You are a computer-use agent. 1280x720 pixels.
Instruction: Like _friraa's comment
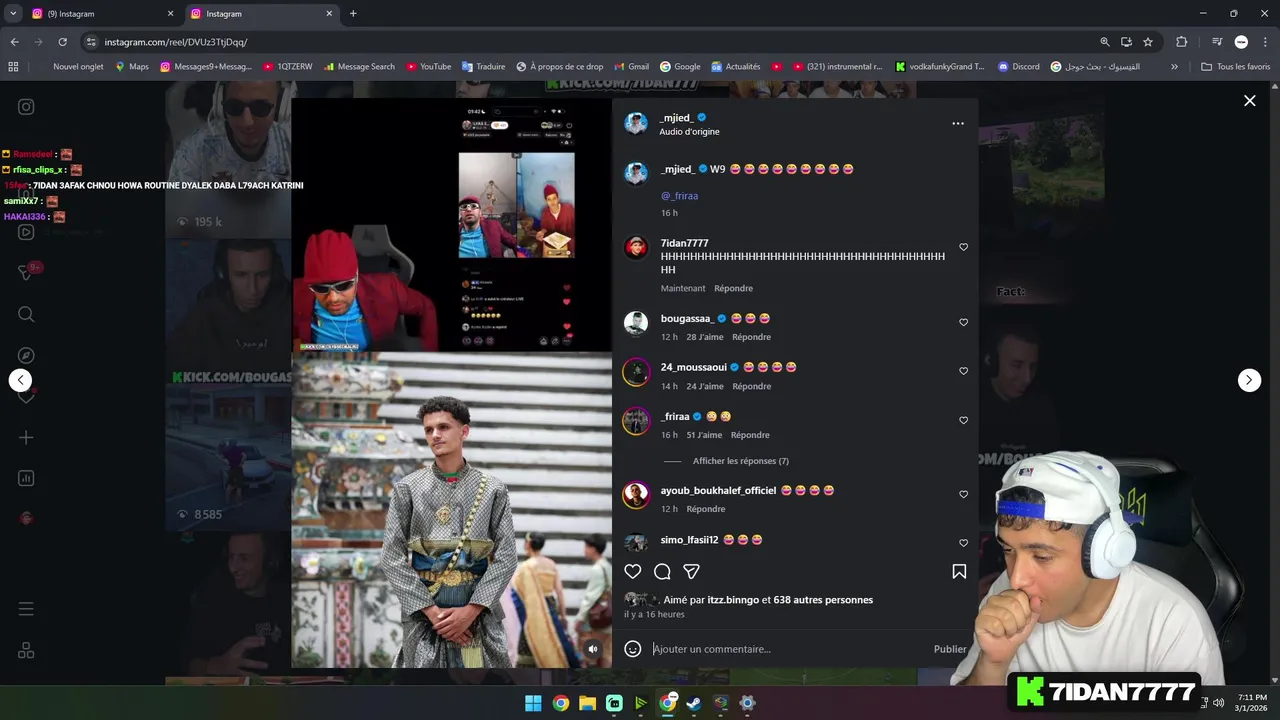coord(964,420)
